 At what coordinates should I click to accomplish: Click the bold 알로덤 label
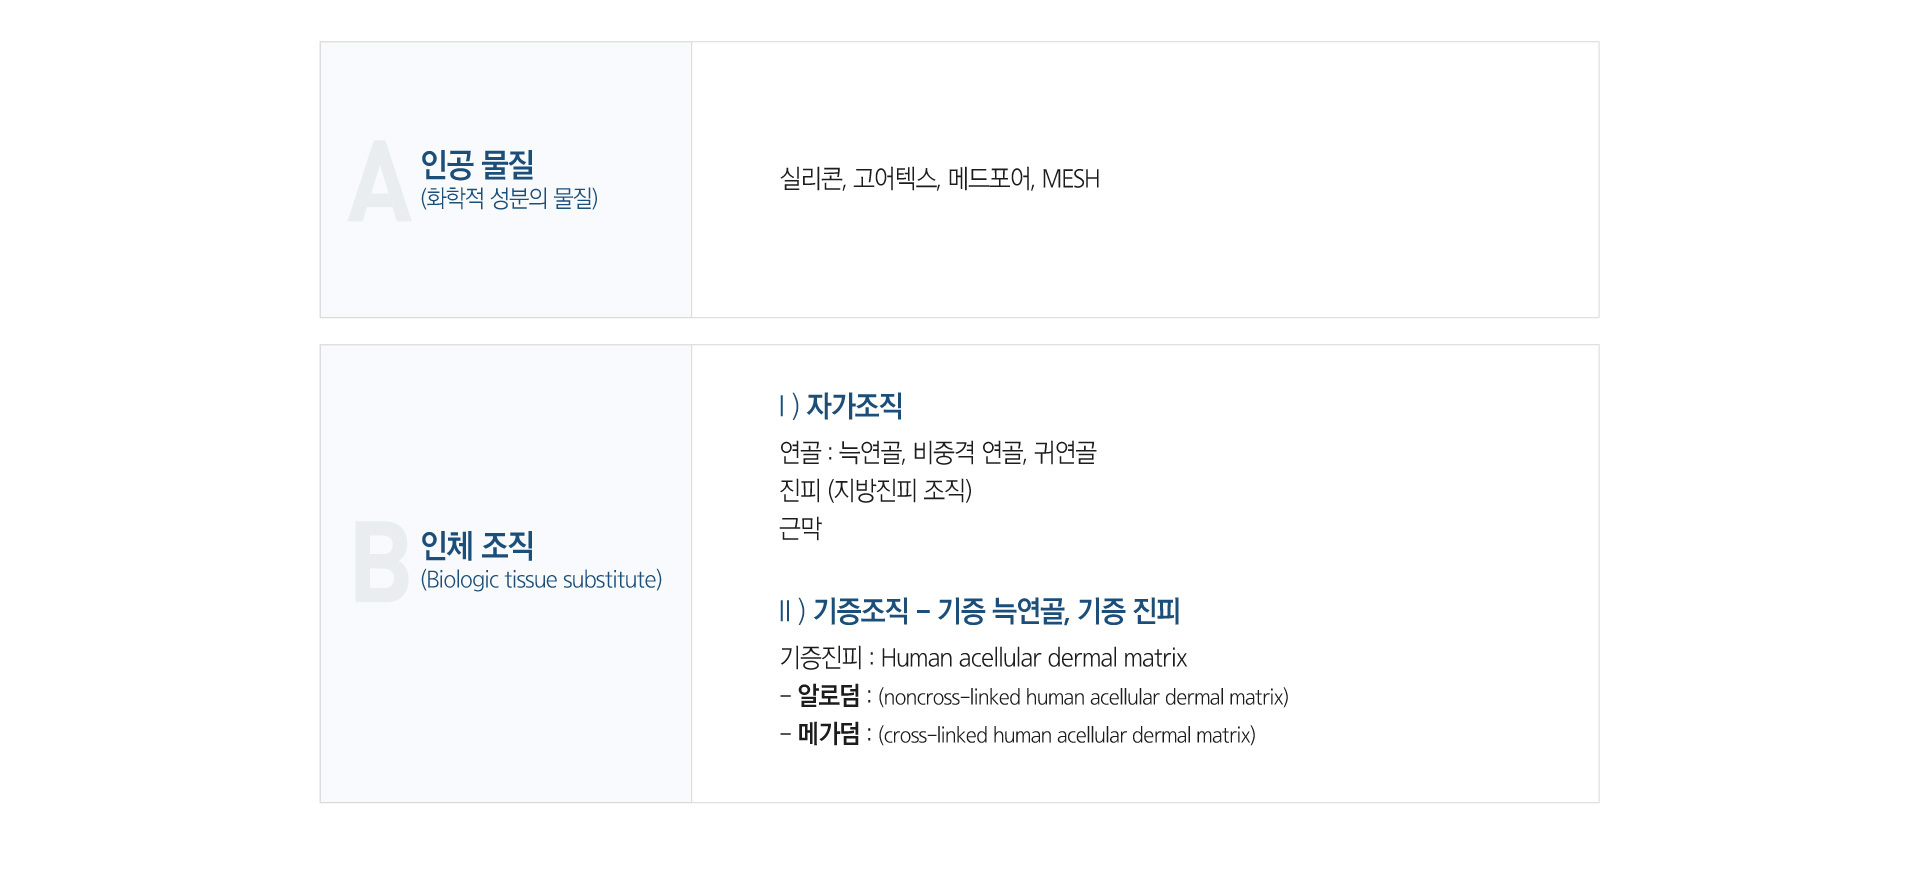(828, 696)
